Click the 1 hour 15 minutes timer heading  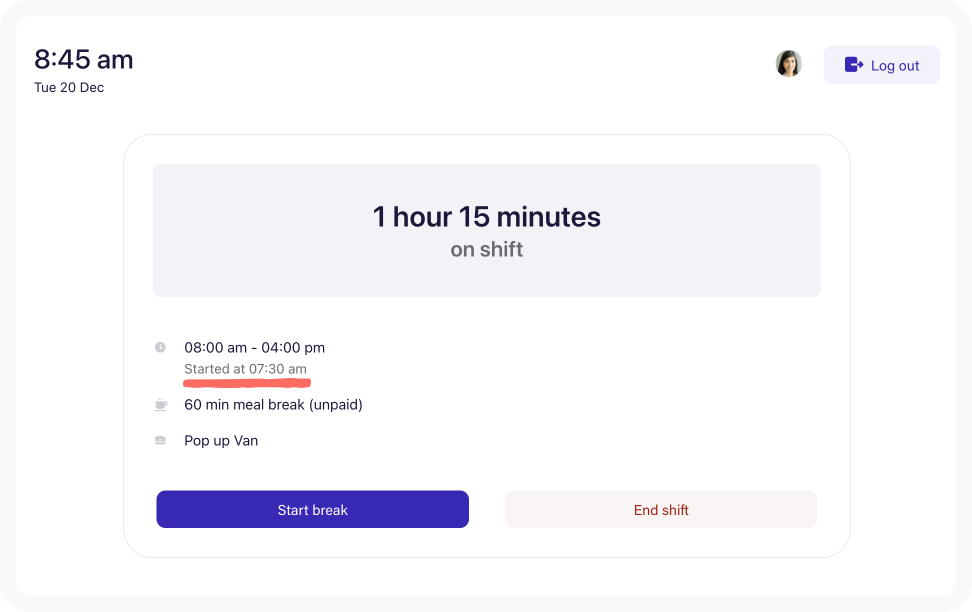point(487,217)
